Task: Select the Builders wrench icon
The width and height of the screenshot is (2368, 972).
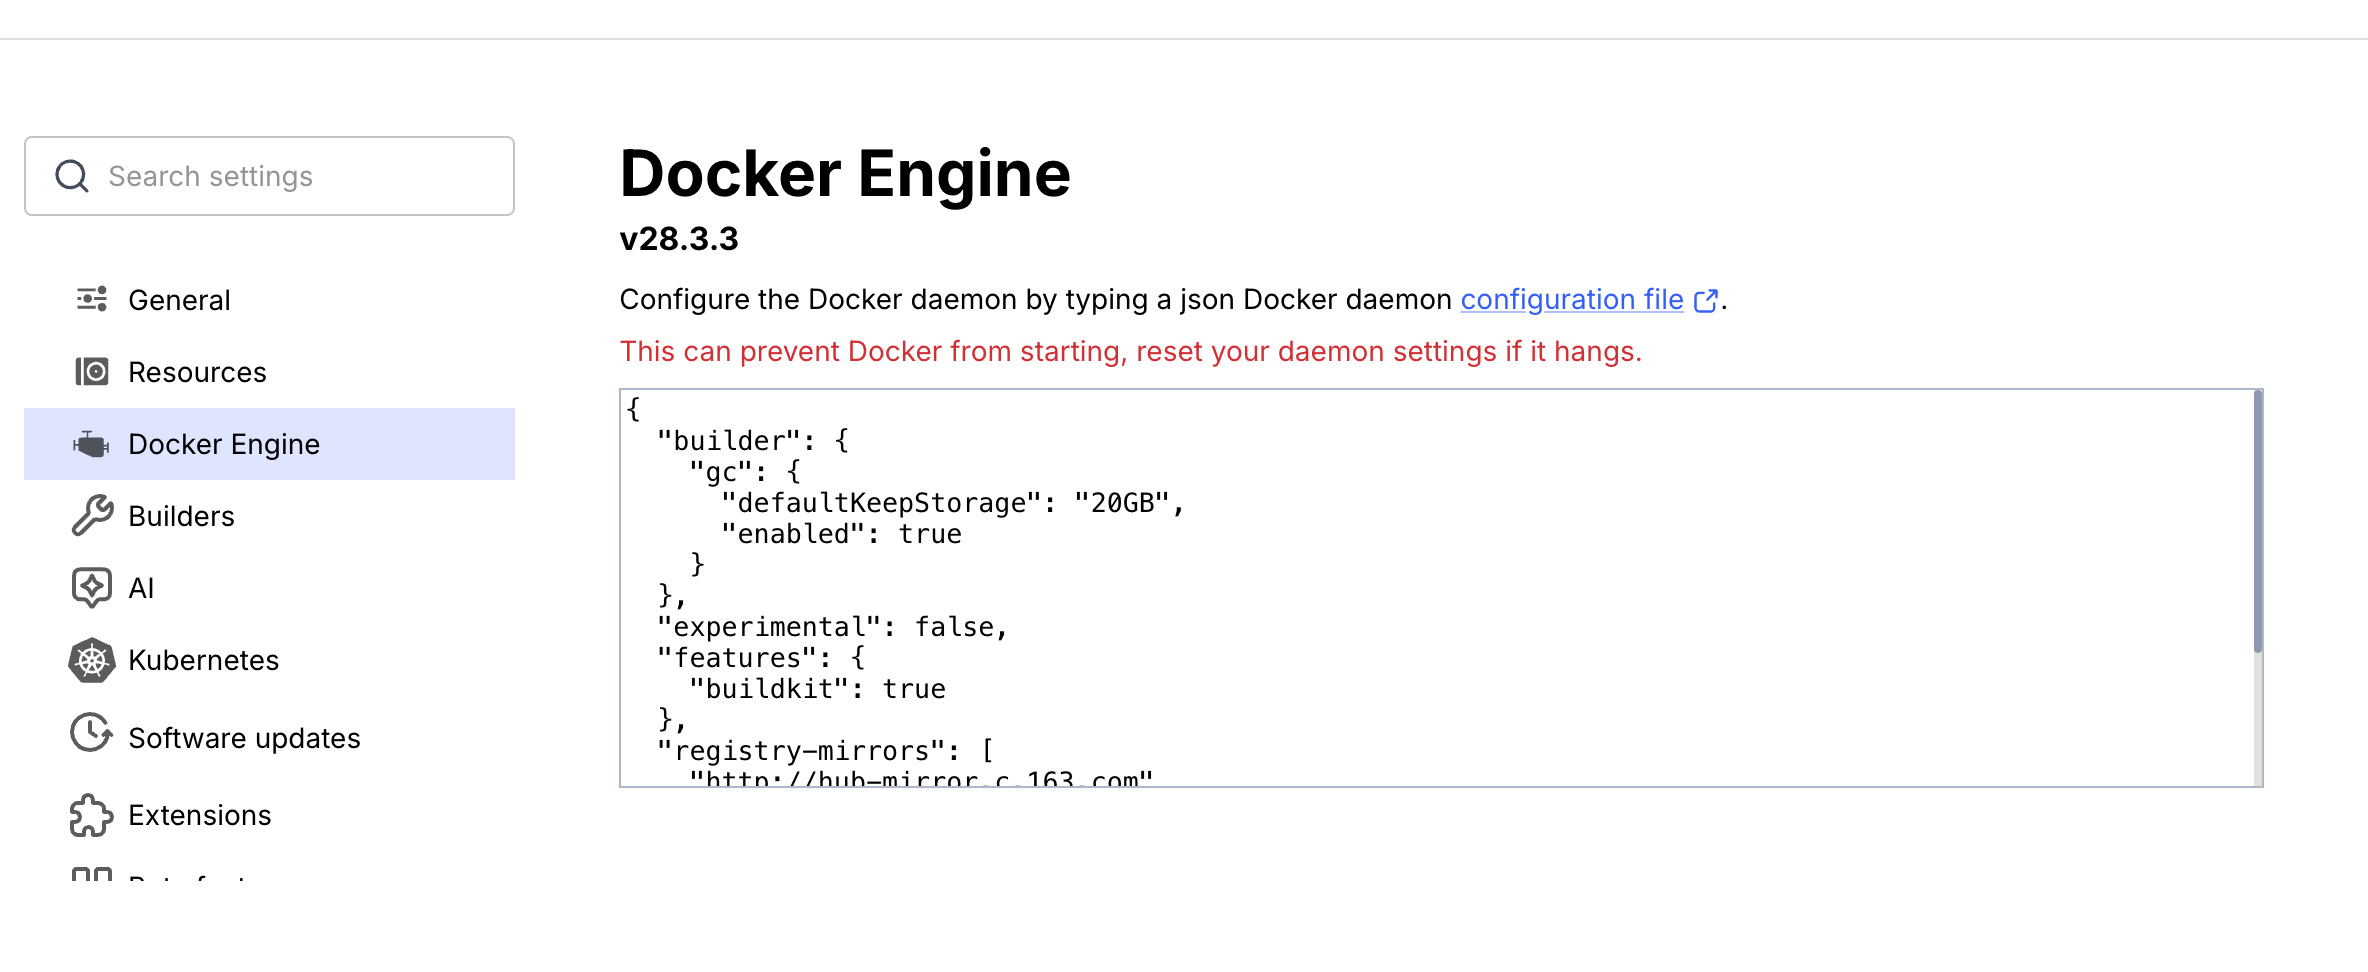Action: coord(91,516)
